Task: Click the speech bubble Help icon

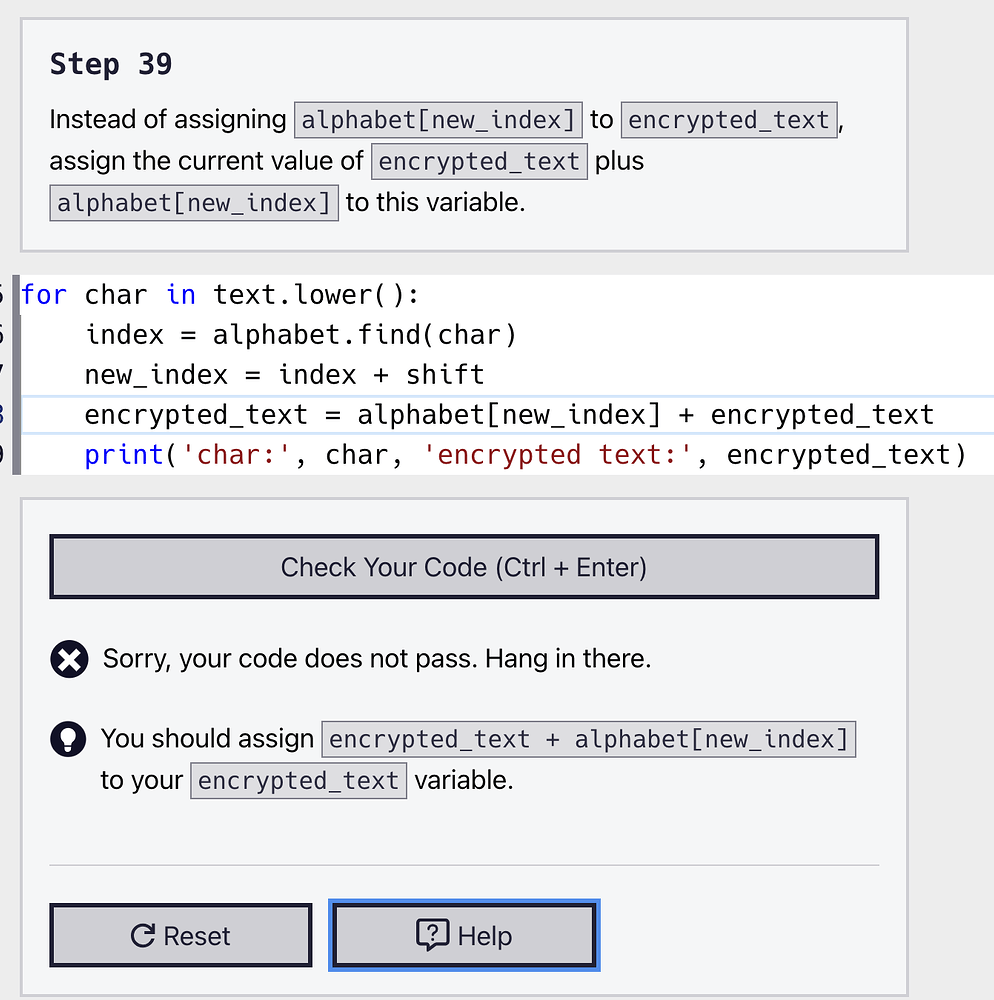Action: pyautogui.click(x=432, y=936)
